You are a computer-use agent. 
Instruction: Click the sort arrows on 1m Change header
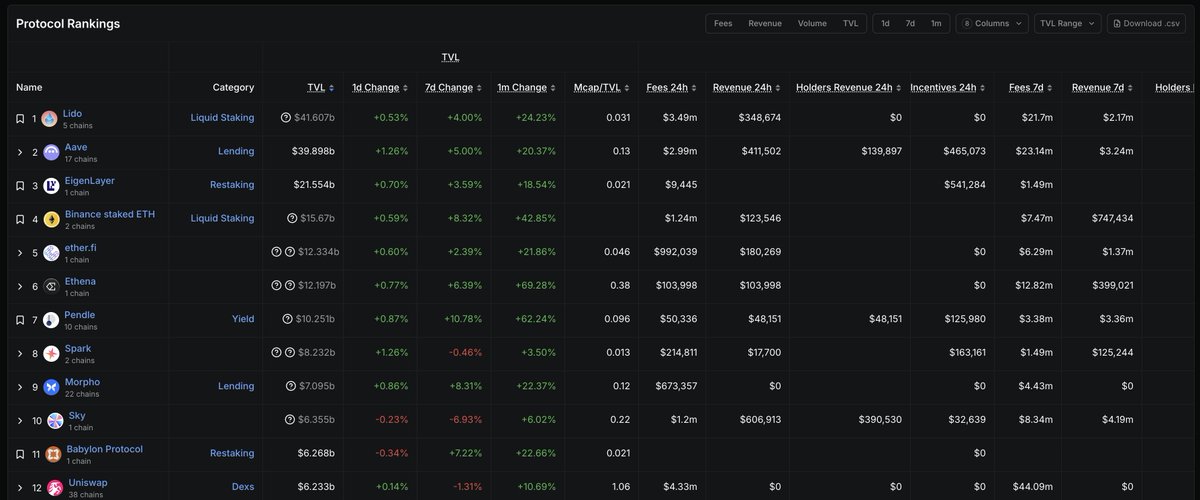552,88
